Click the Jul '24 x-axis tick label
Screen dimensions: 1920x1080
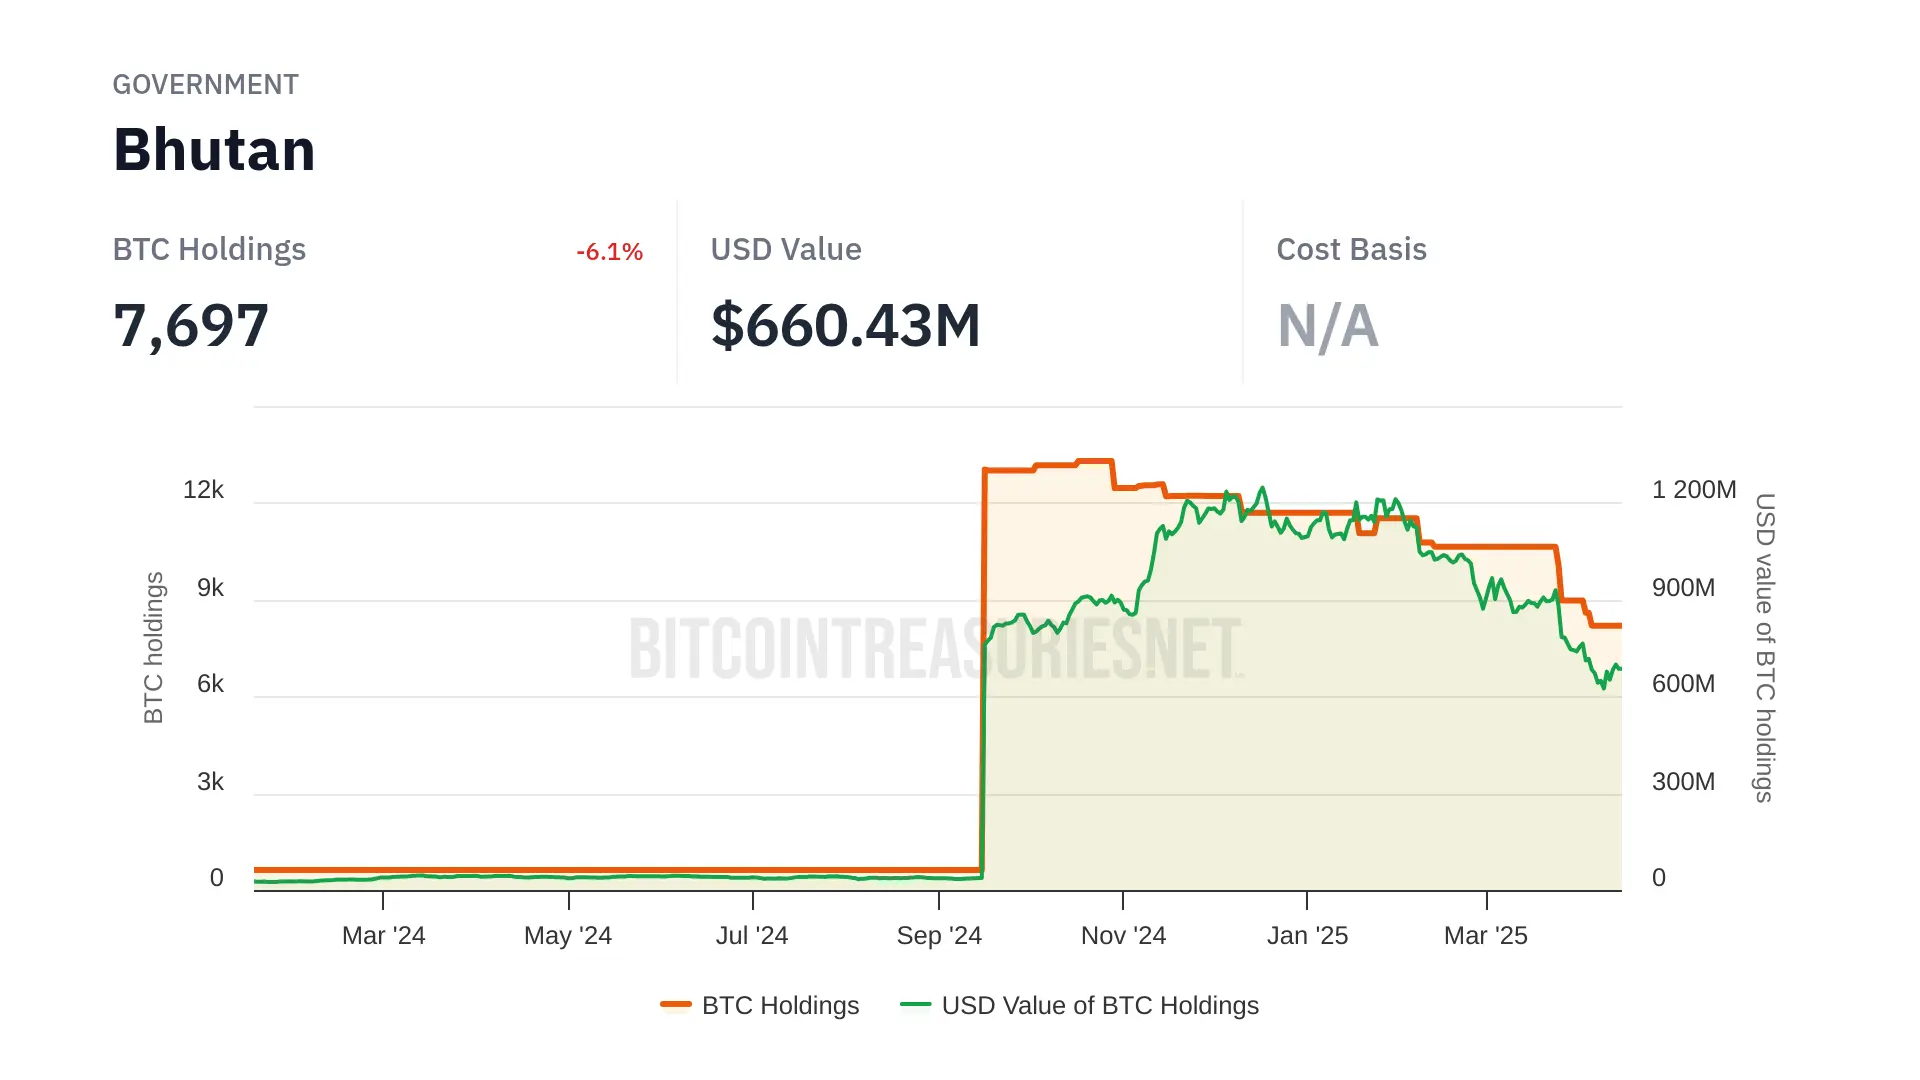click(x=752, y=936)
